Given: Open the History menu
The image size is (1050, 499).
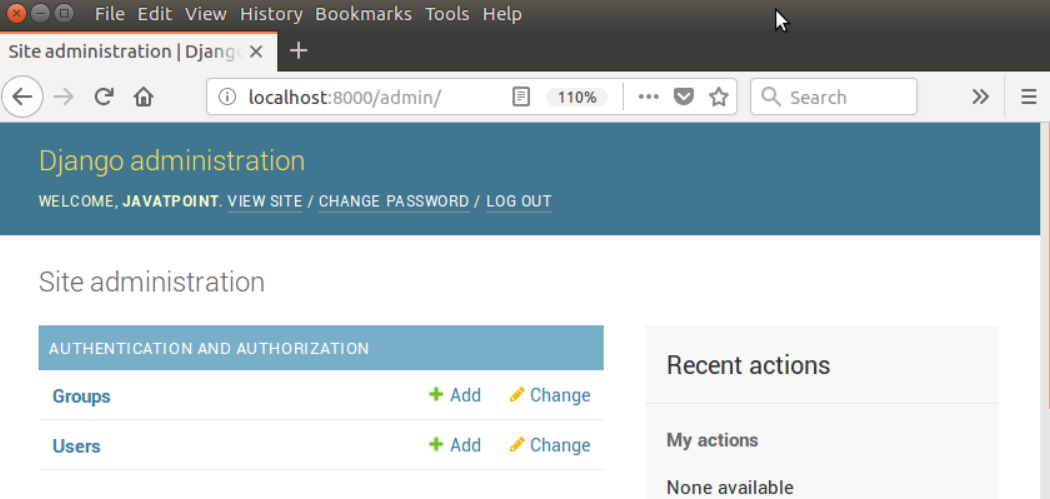Looking at the screenshot, I should tap(271, 13).
